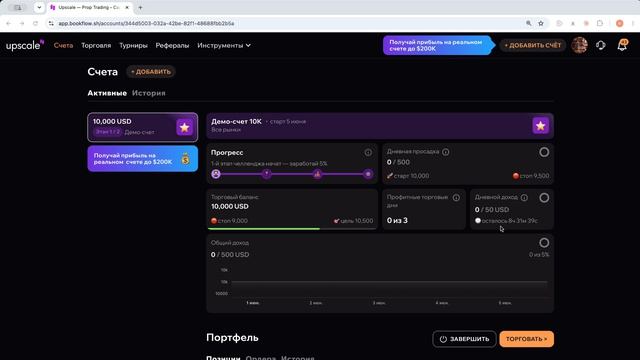Click the + ДОБАВИТЬ СЧЁТ button
Viewport: 640px width, 360px height.
click(533, 45)
